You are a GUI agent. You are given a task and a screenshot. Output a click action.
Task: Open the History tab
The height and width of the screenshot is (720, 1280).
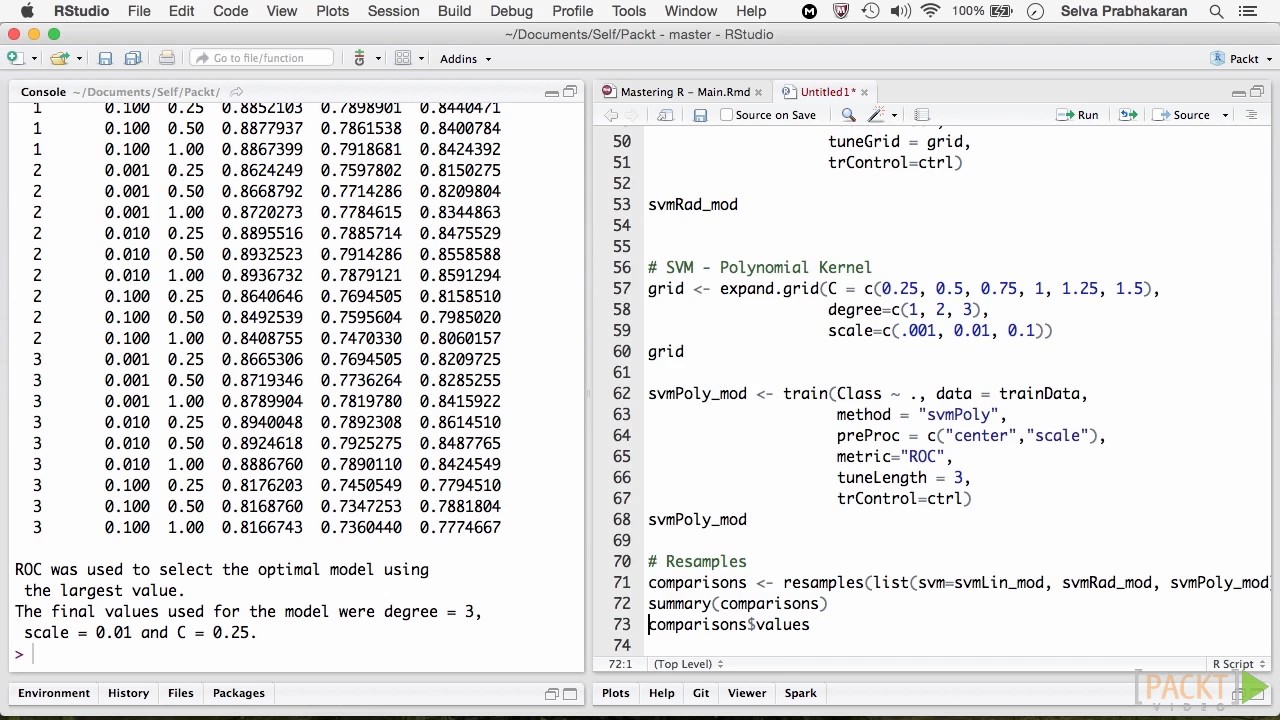coord(128,693)
